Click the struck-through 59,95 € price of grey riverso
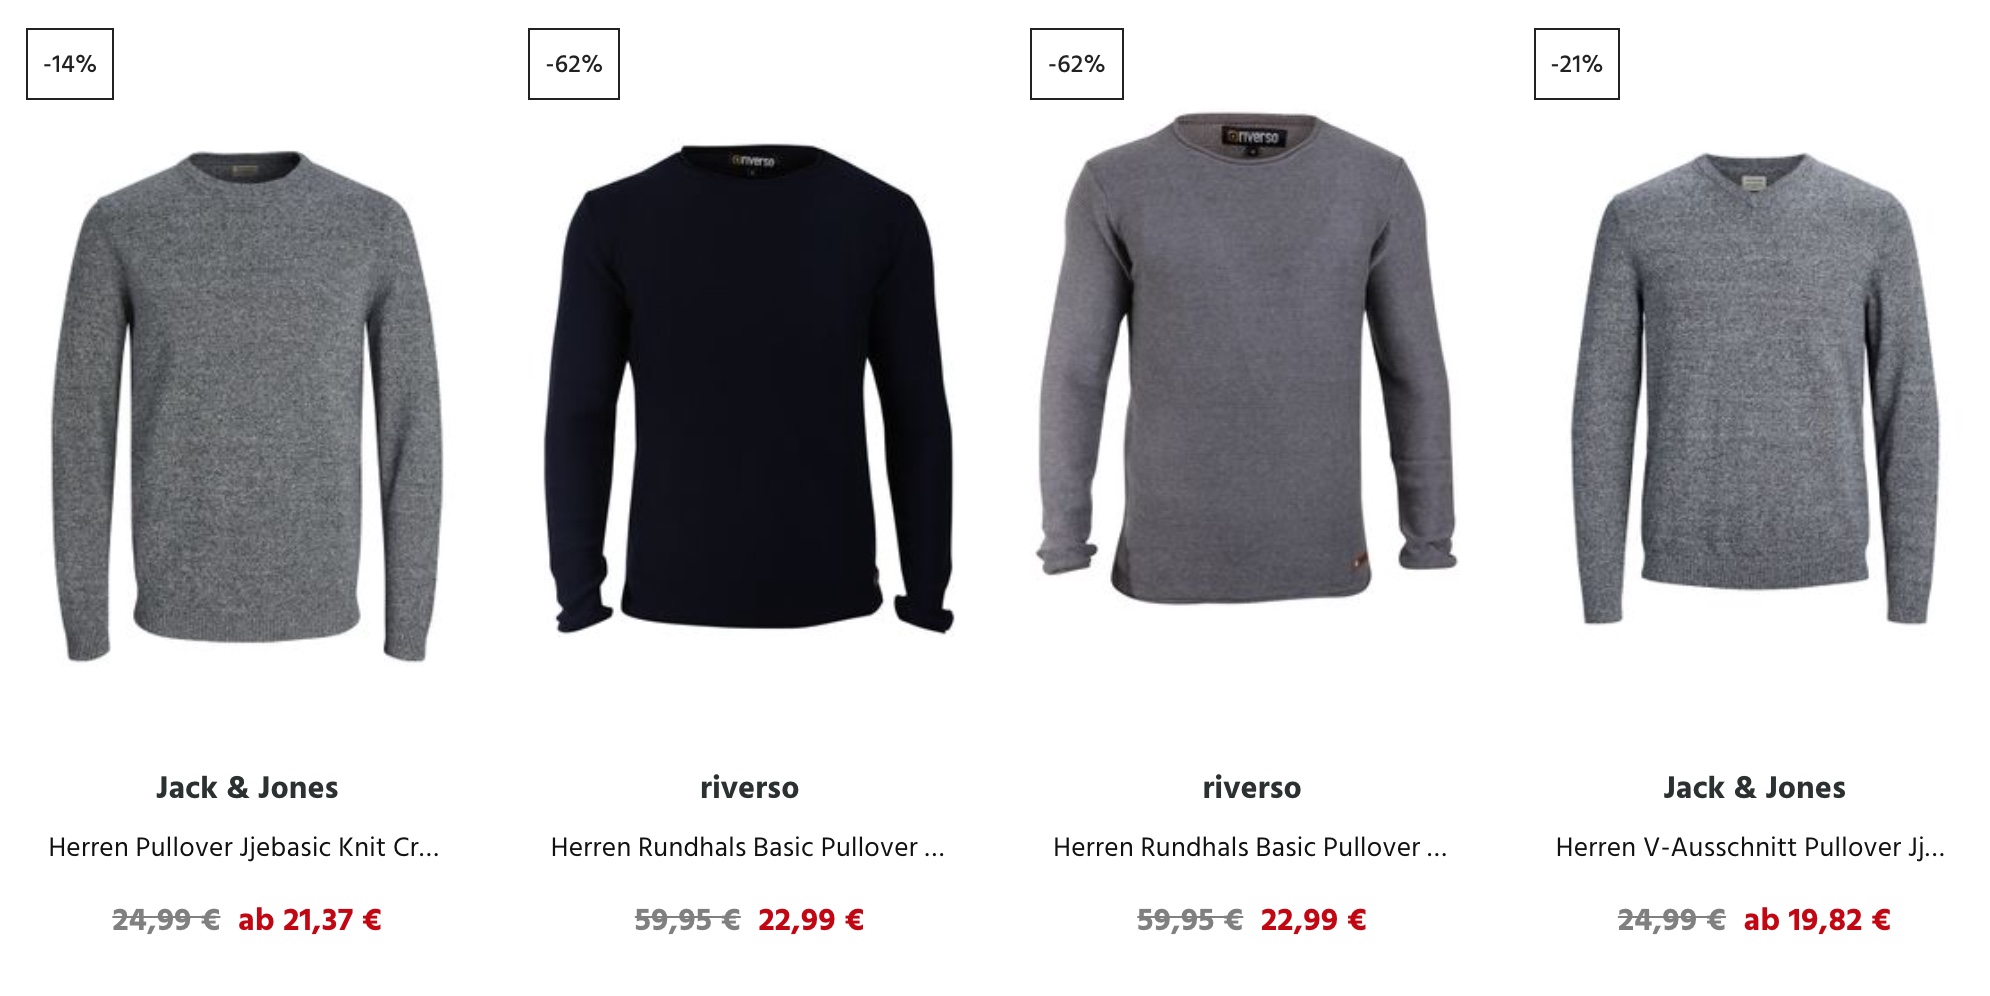The height and width of the screenshot is (996, 1990). click(x=1190, y=920)
